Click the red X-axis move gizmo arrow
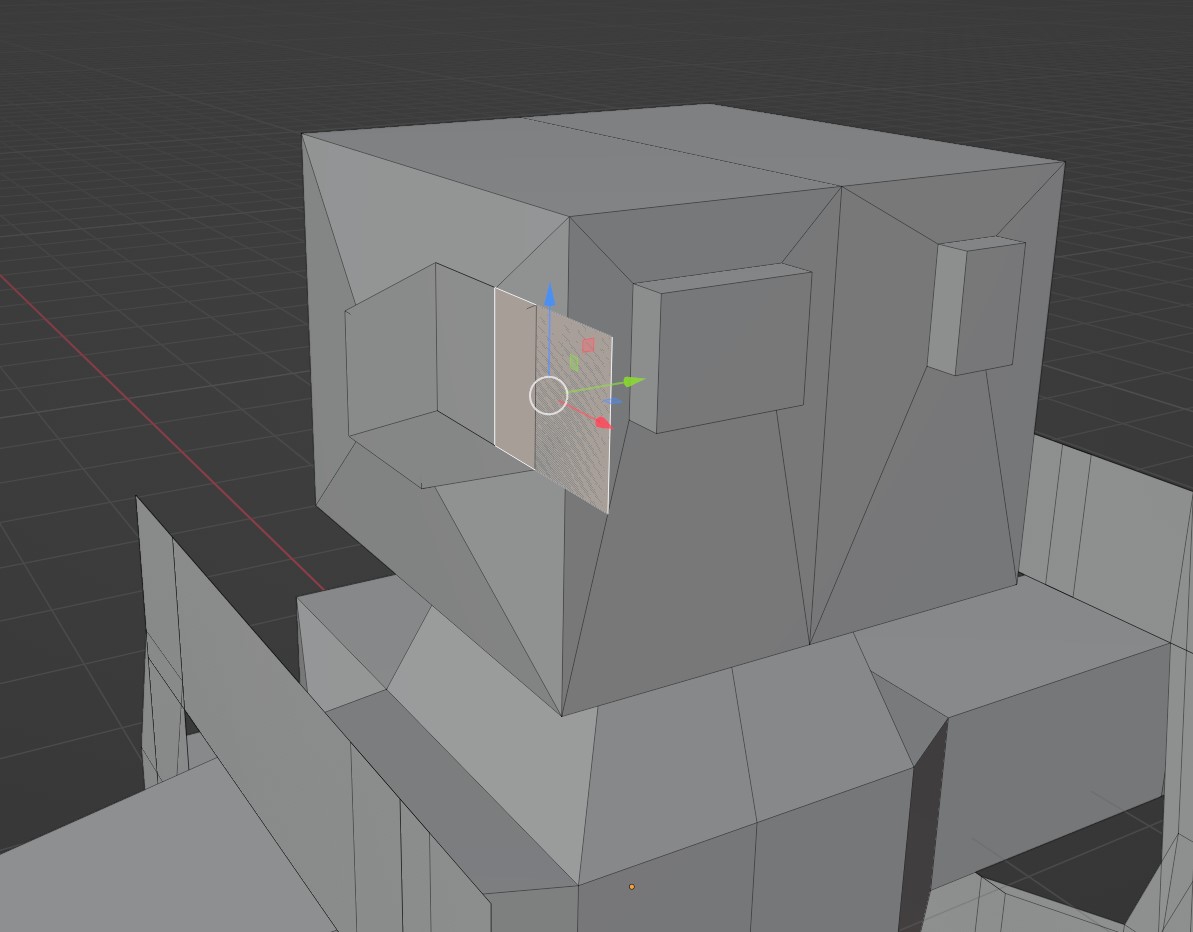 [x=603, y=422]
